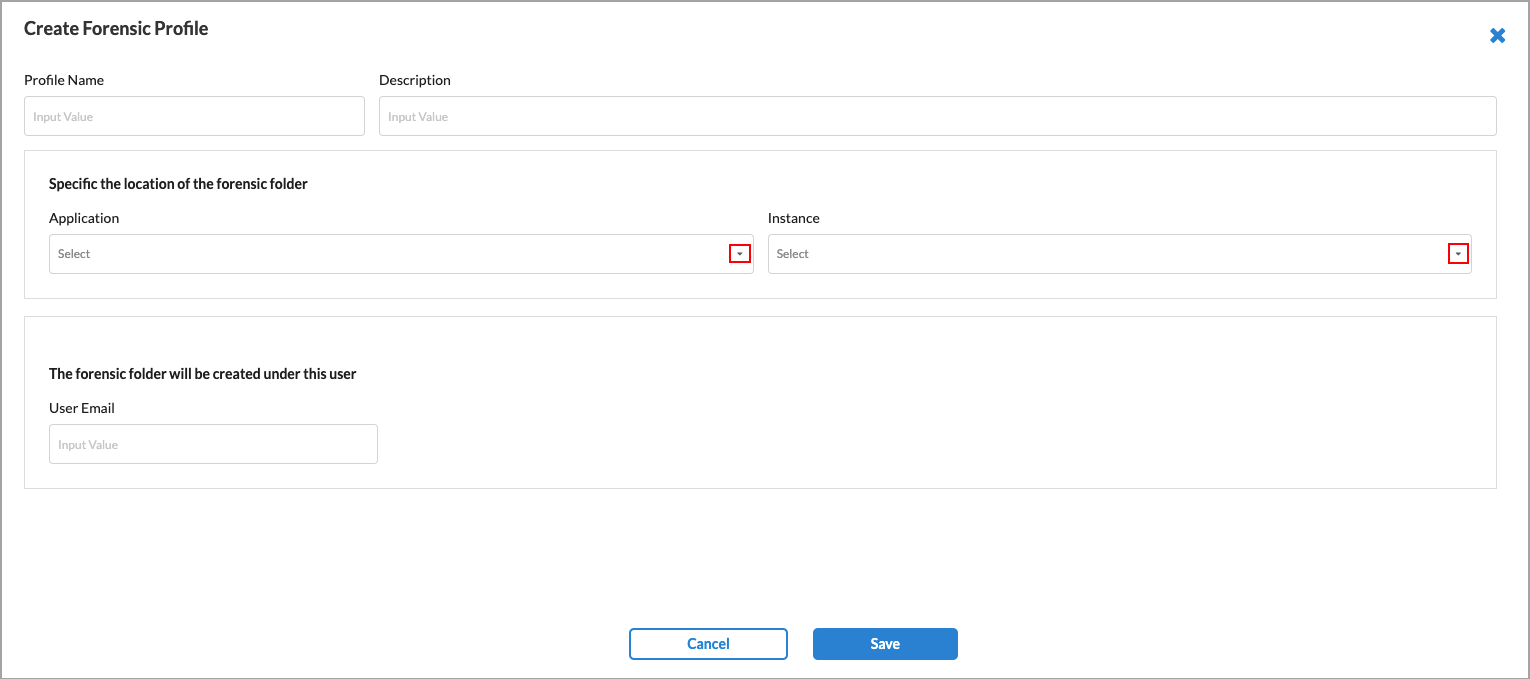Click the Description label
The width and height of the screenshot is (1530, 679).
click(414, 80)
